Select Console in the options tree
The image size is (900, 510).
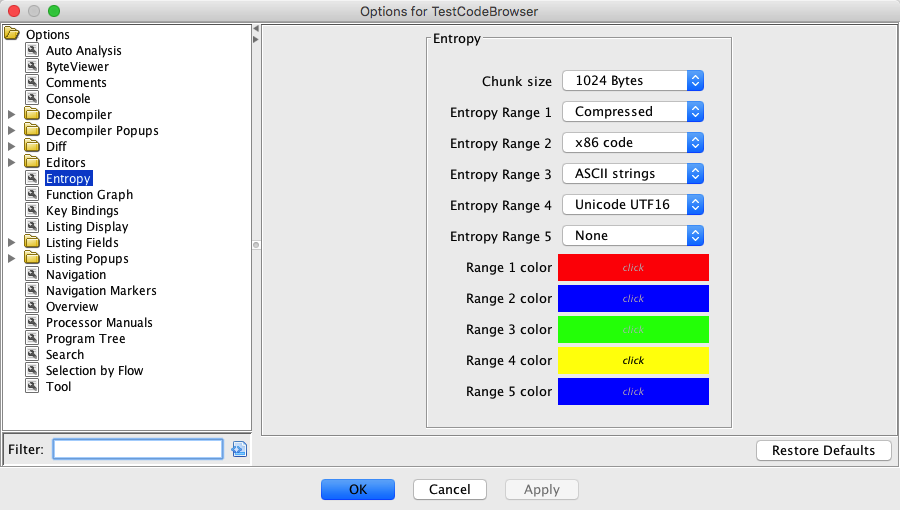(68, 99)
